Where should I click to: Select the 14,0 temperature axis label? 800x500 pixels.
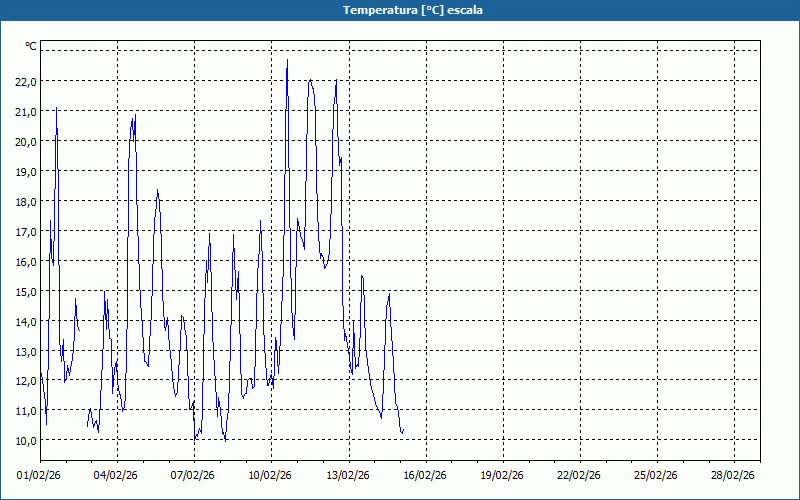point(26,321)
